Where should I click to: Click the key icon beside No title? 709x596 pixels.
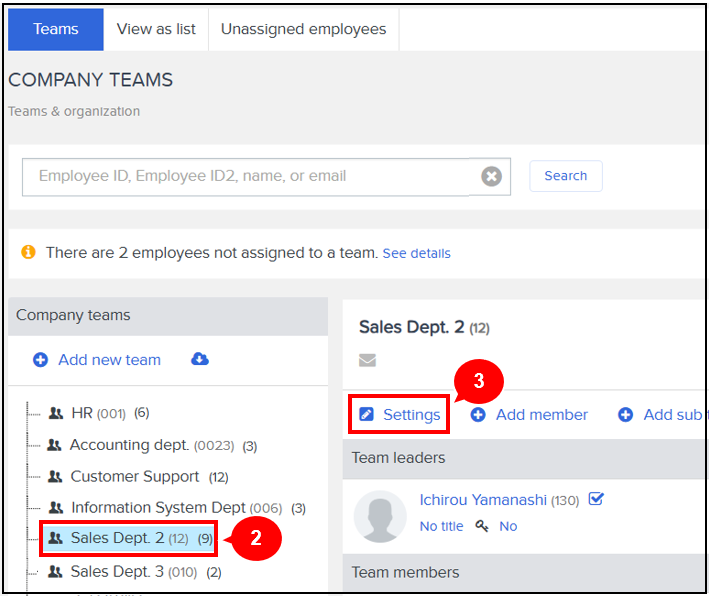pos(482,526)
